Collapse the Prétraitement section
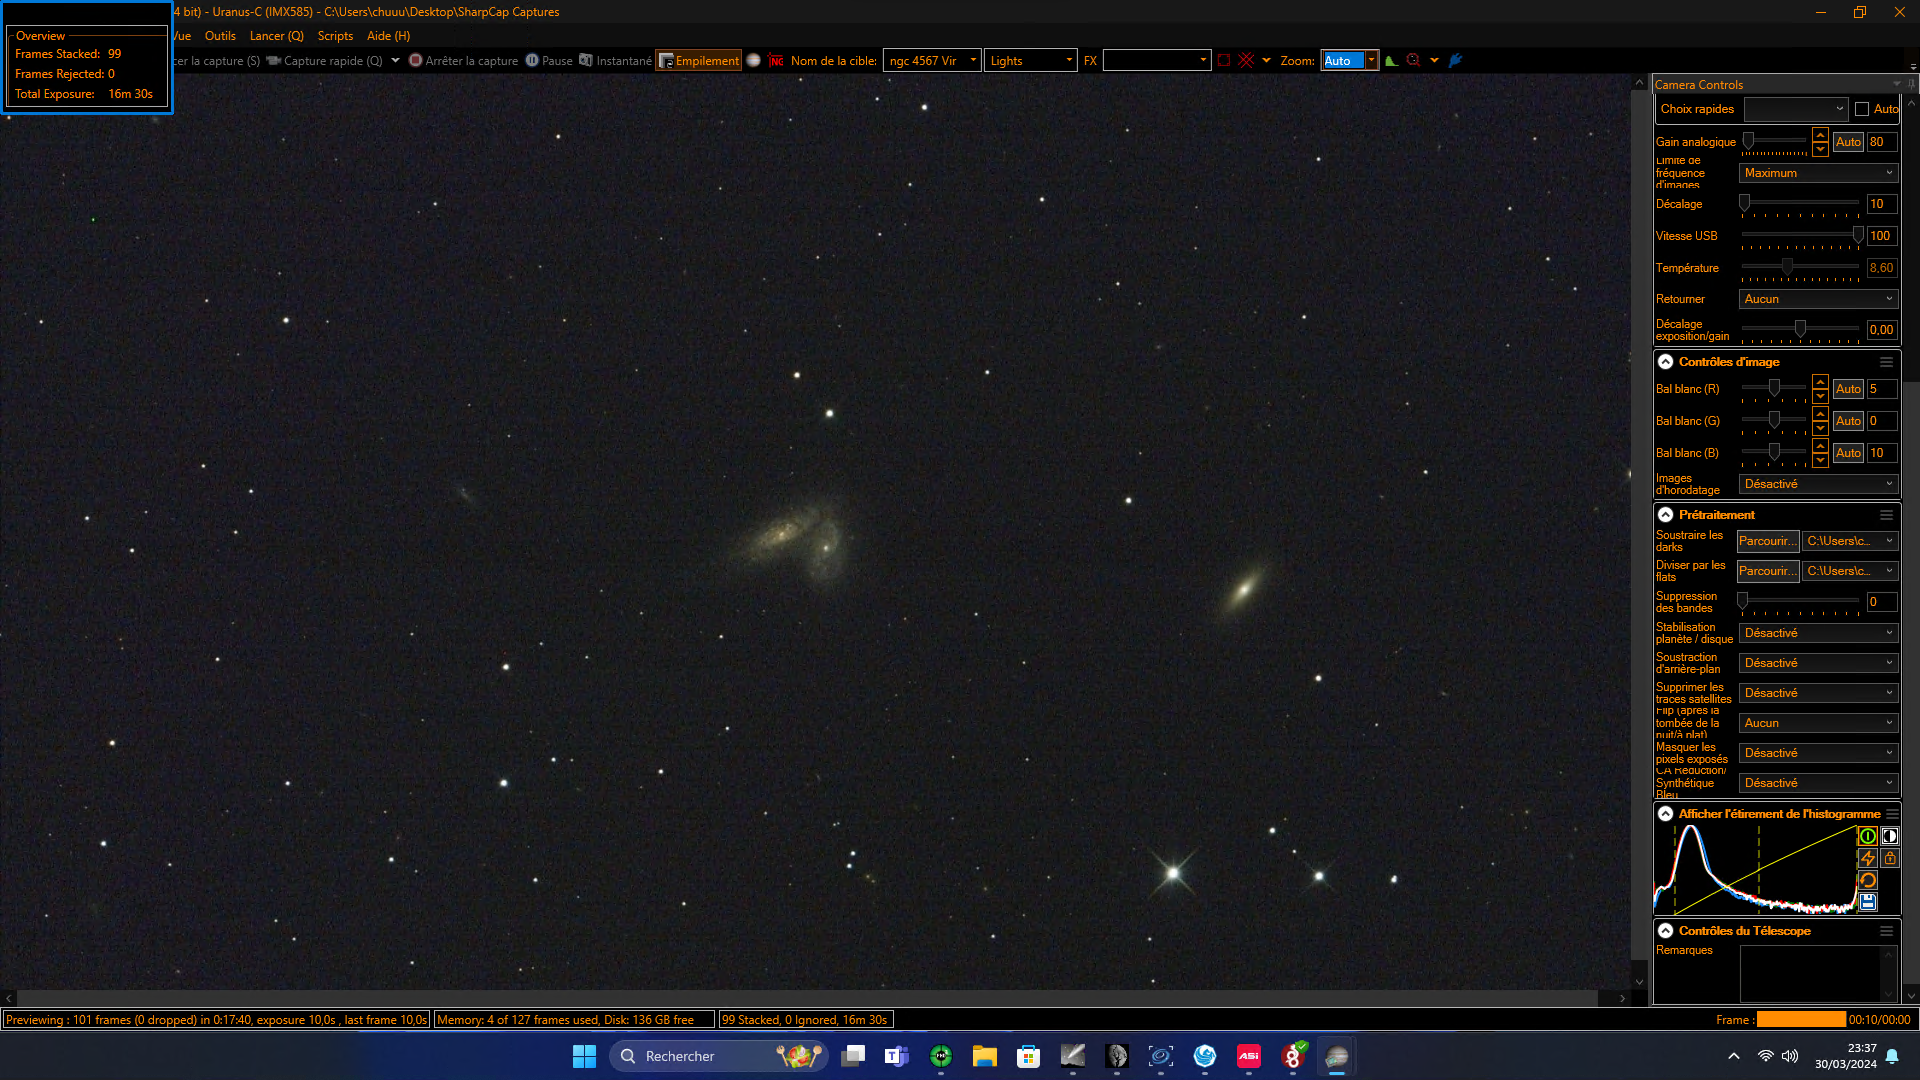This screenshot has width=1920, height=1080. pyautogui.click(x=1665, y=516)
